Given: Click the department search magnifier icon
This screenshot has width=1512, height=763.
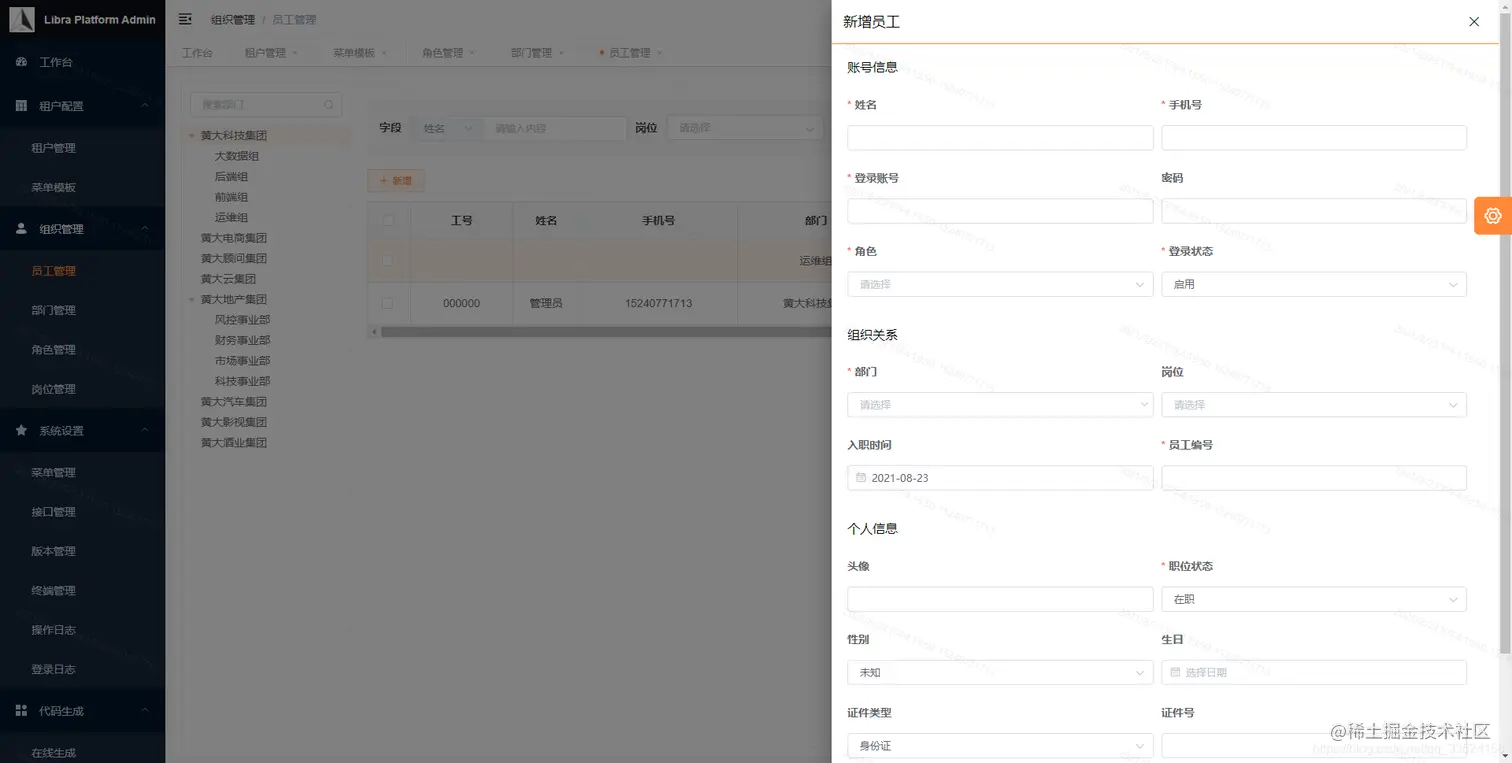Looking at the screenshot, I should 329,104.
